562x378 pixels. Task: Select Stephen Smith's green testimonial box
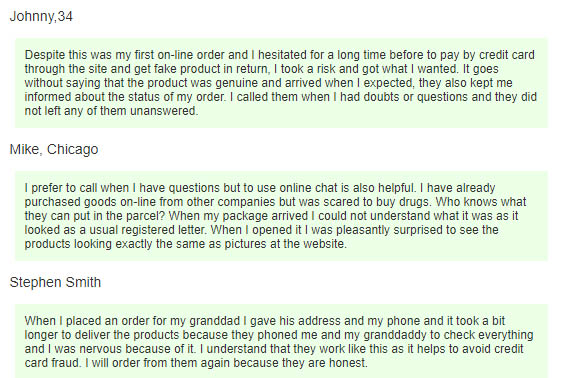click(x=281, y=341)
